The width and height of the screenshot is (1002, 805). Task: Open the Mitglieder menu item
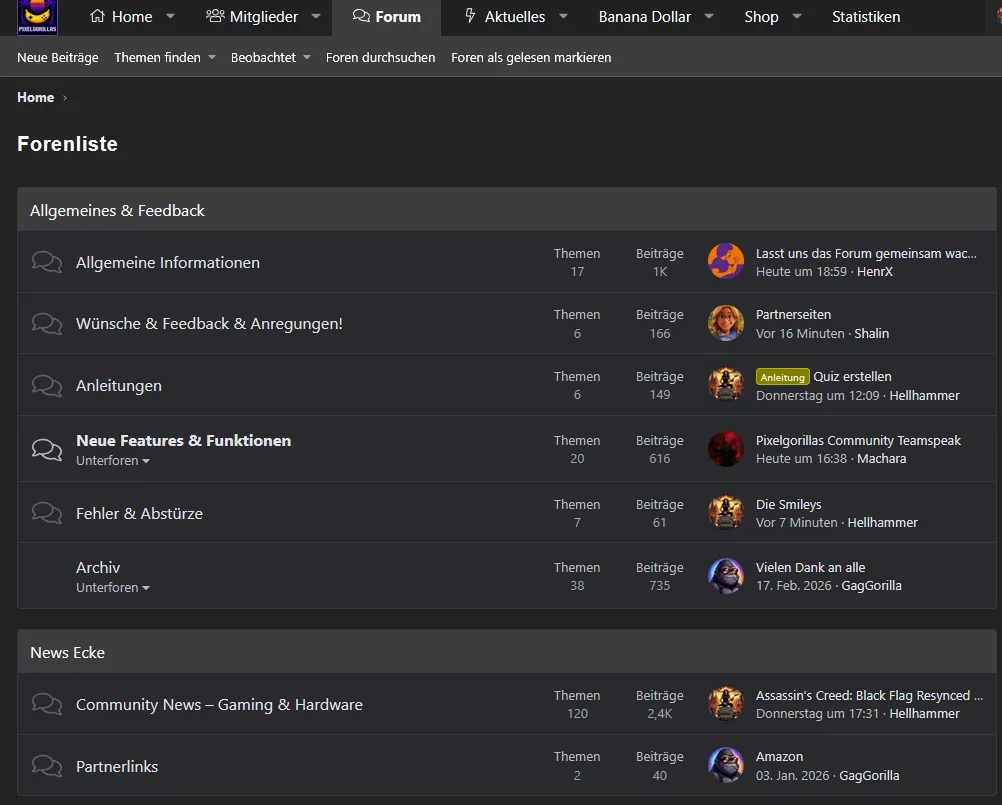tap(252, 17)
